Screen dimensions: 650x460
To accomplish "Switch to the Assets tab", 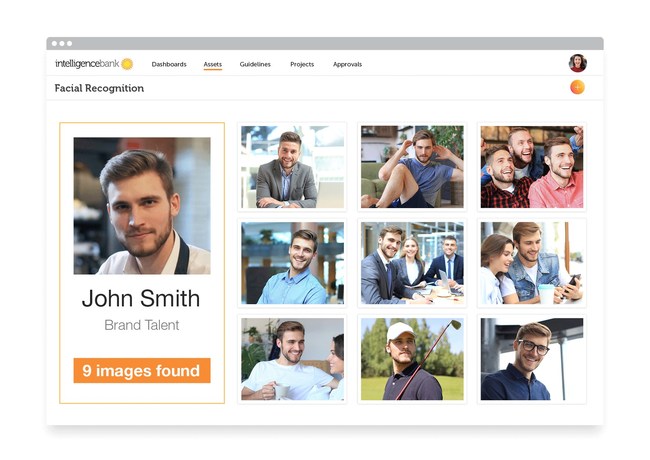I will [213, 64].
